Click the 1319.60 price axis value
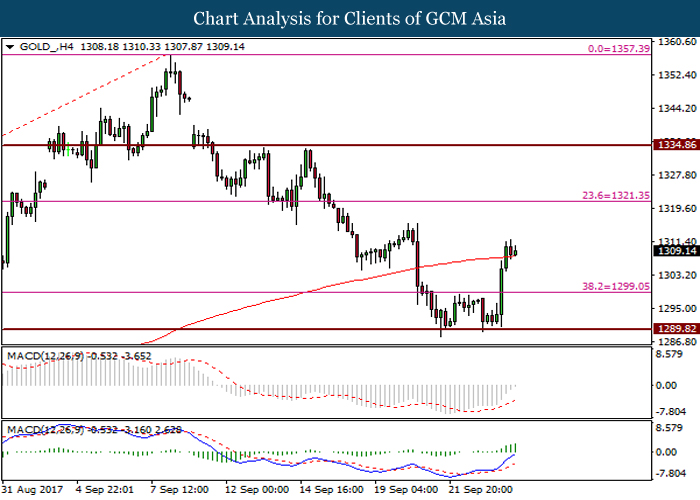Viewport: 700px width, 500px height. [677, 208]
